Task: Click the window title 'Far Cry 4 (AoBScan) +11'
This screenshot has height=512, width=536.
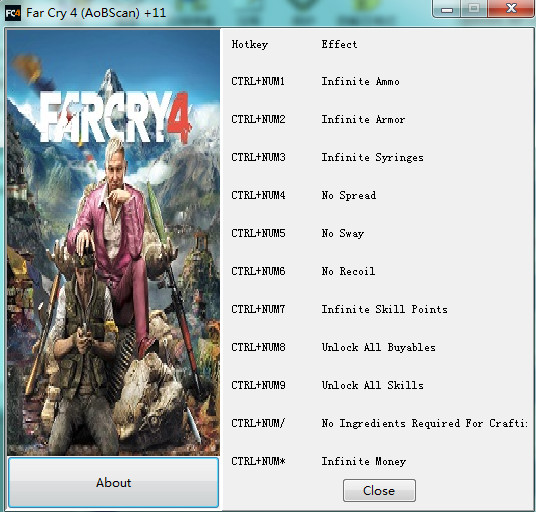Action: coord(96,13)
